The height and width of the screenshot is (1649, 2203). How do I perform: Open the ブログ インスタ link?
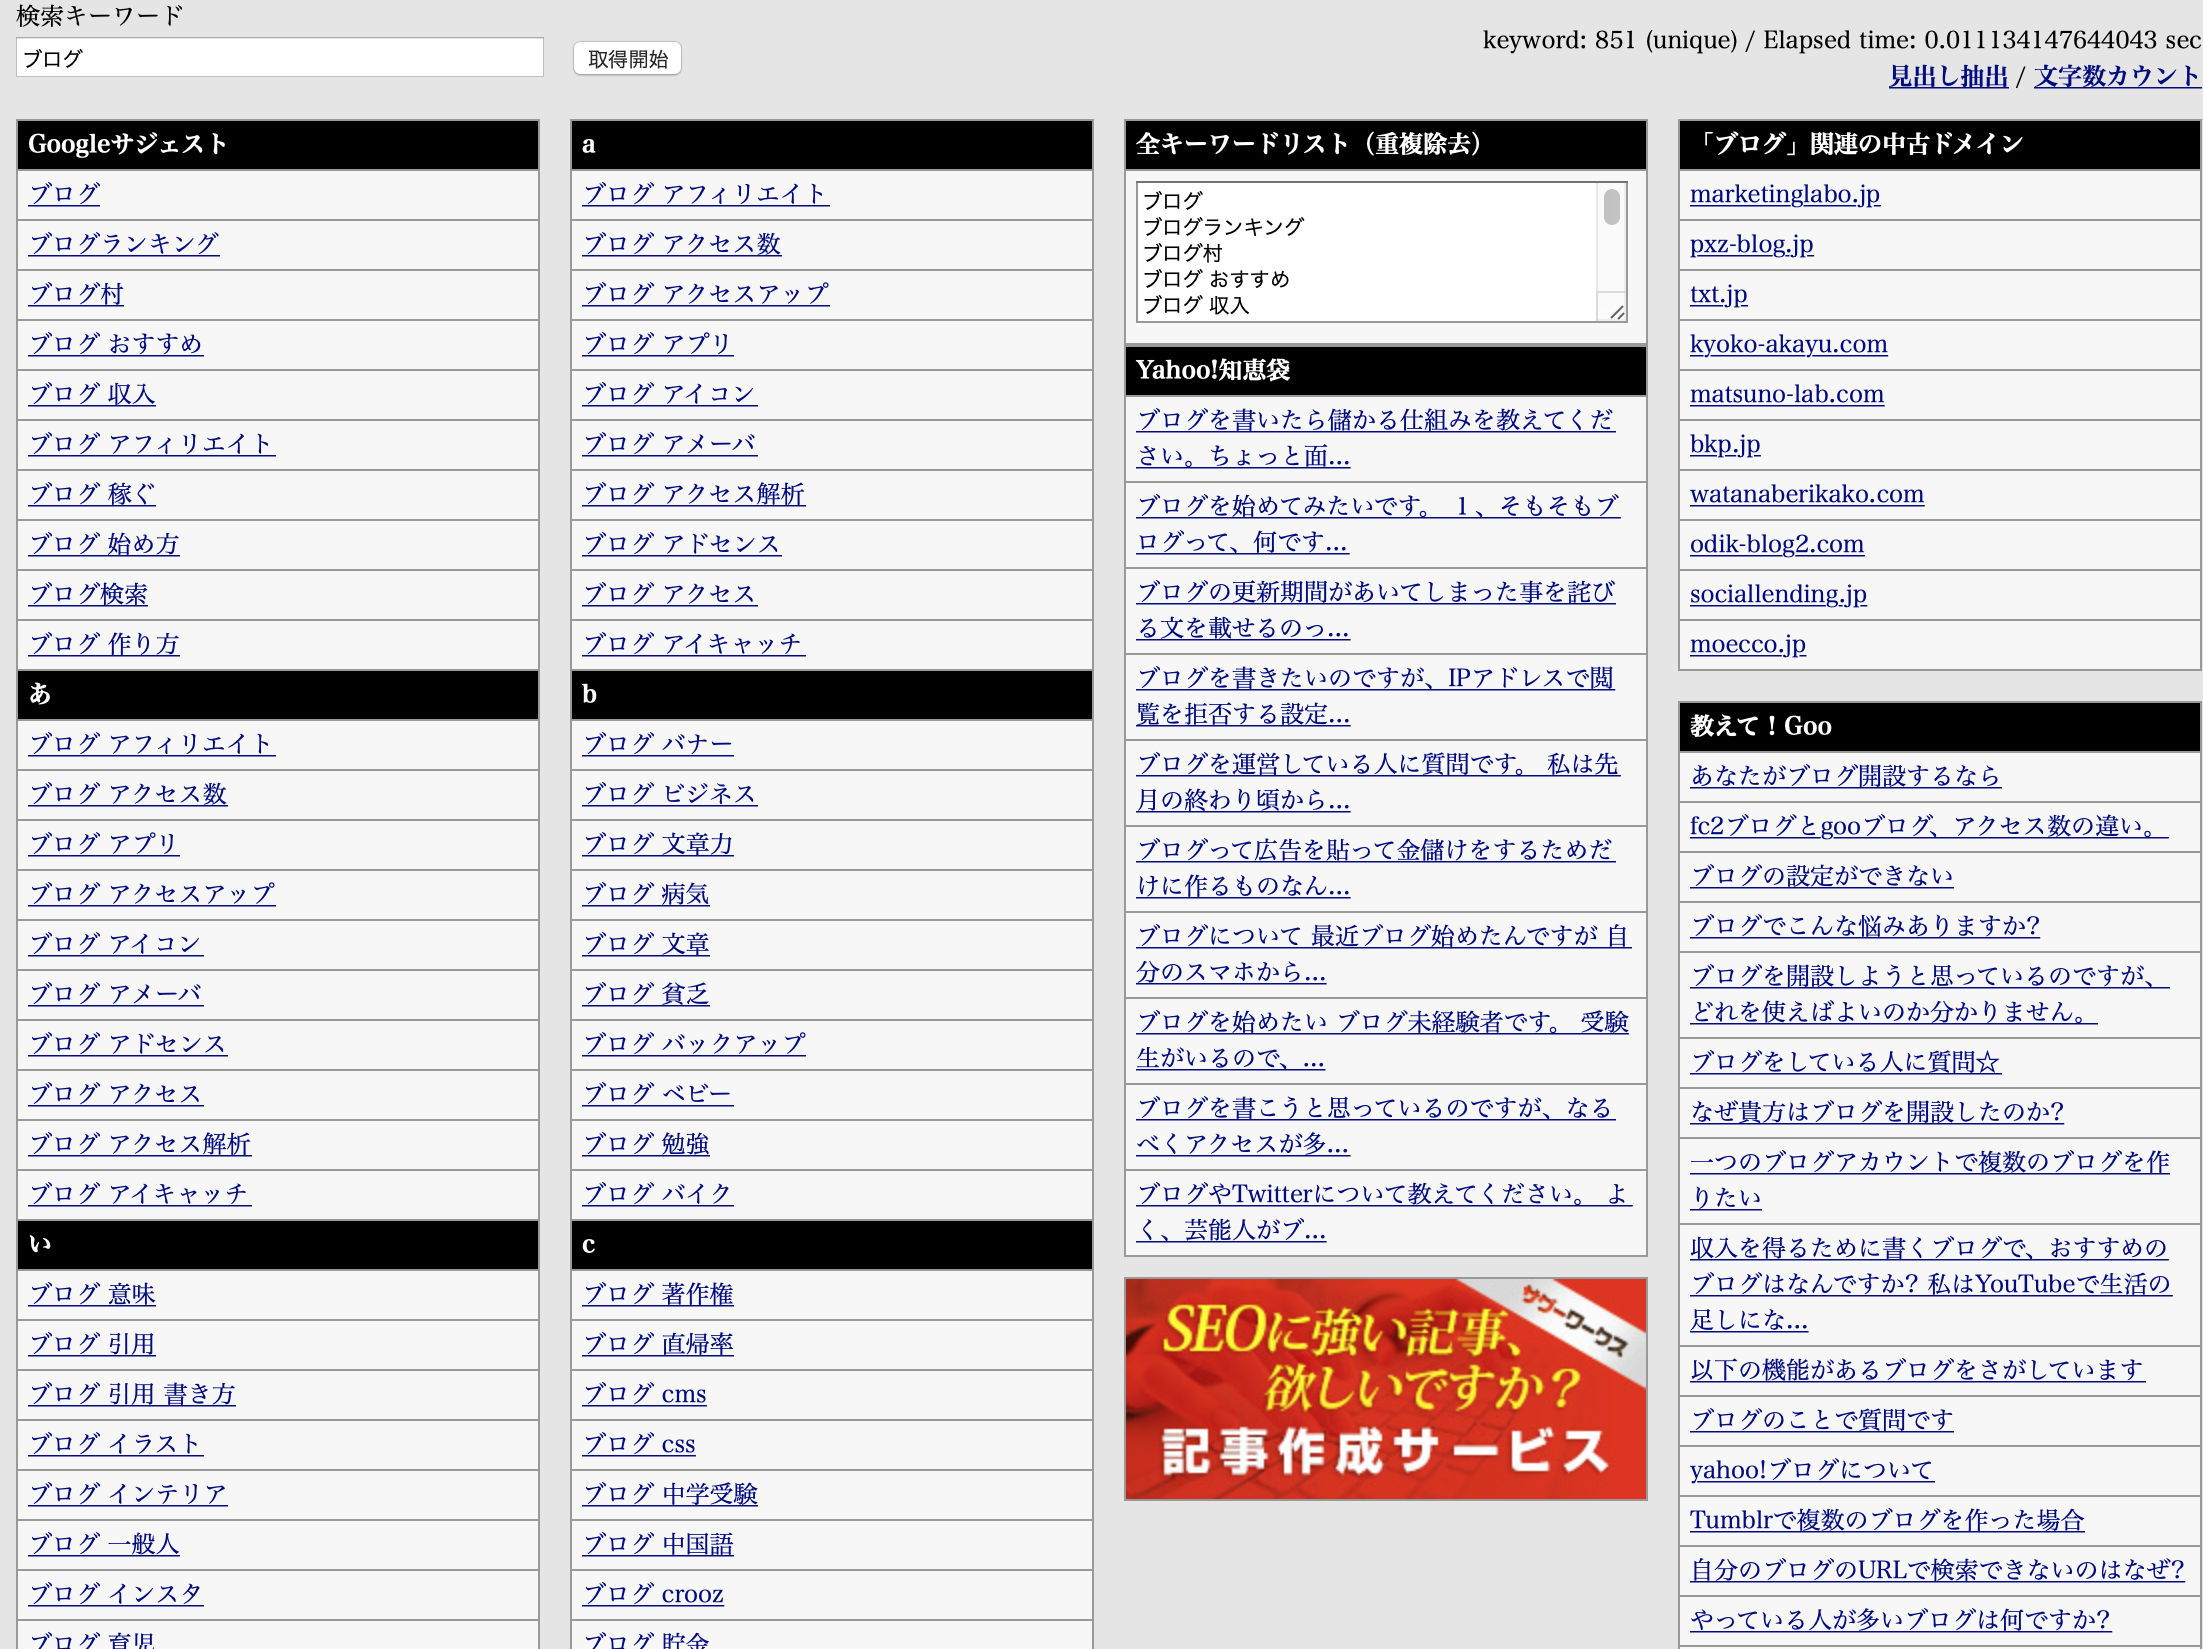click(x=116, y=1594)
